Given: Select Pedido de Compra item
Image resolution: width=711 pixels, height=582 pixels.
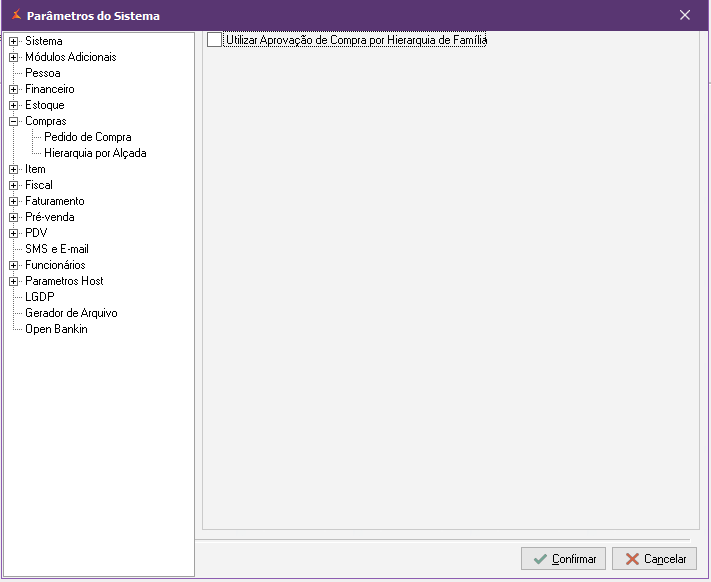Looking at the screenshot, I should coord(88,137).
